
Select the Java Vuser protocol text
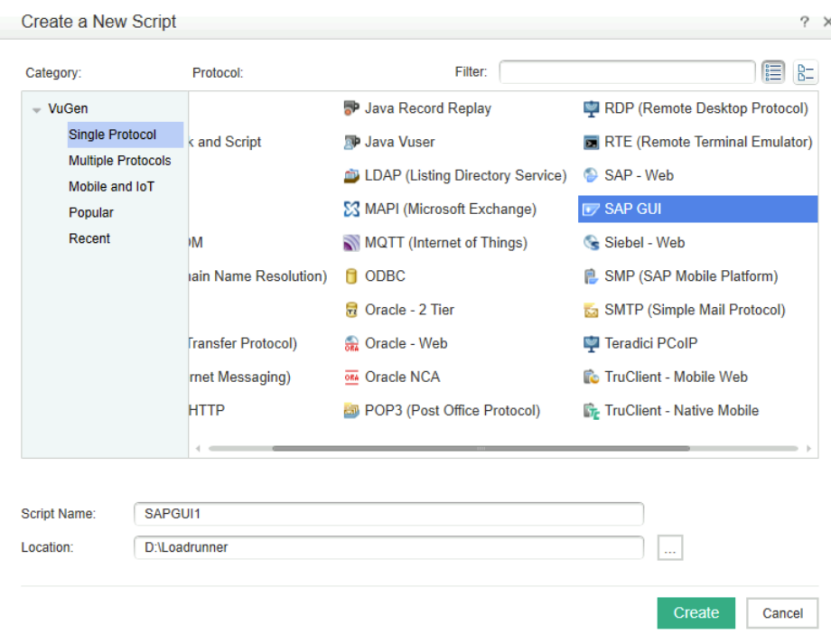click(400, 142)
